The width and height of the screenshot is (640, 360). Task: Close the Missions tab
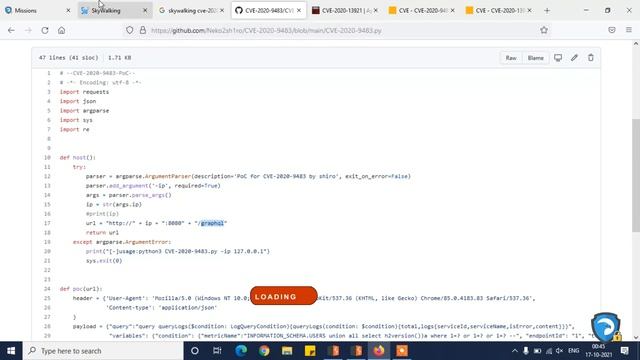pyautogui.click(x=68, y=11)
